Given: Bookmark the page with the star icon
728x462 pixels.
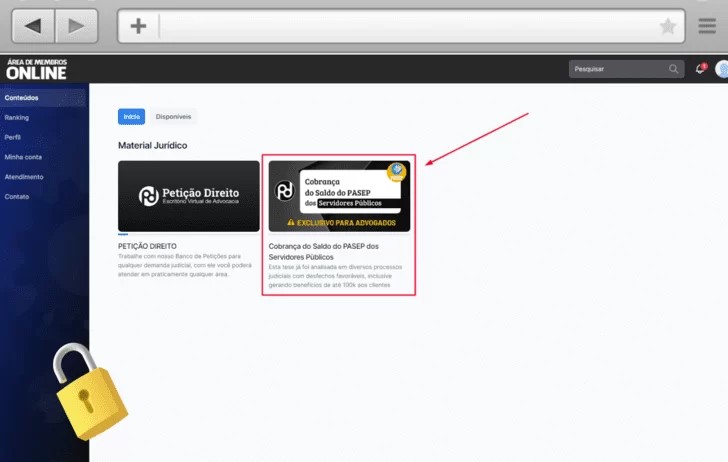Looking at the screenshot, I should [x=668, y=26].
